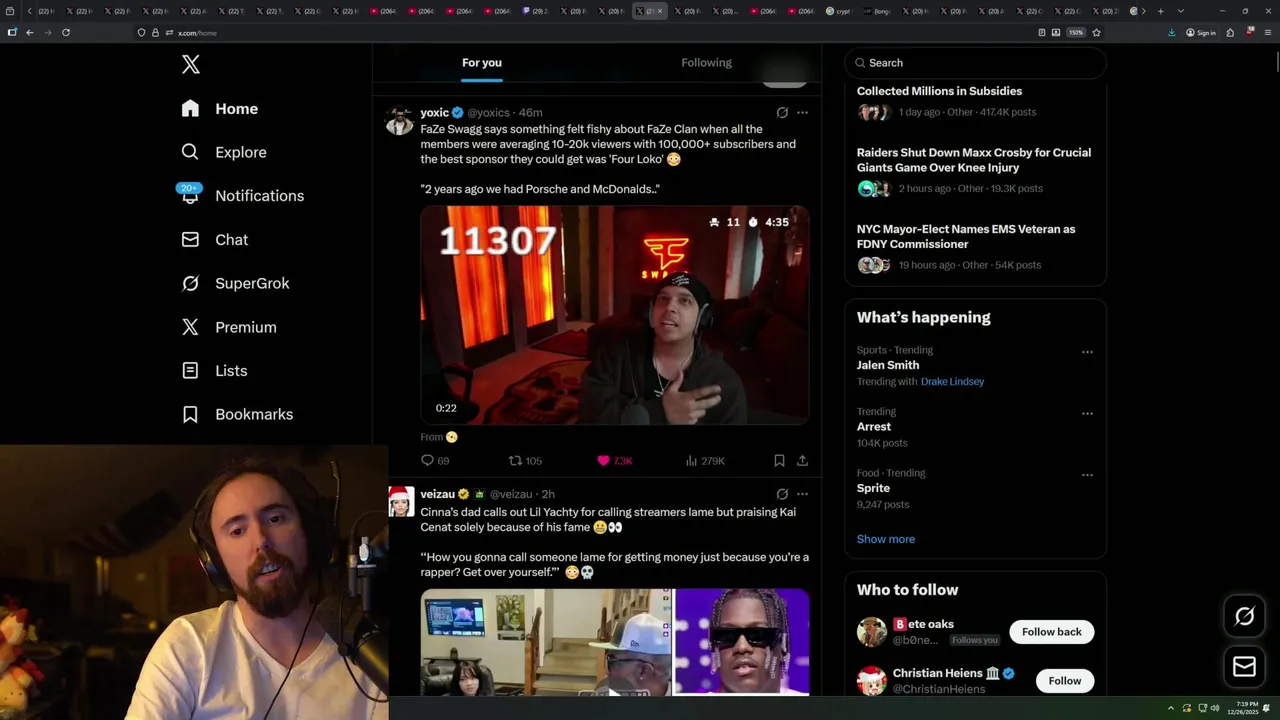Screen dimensions: 1280x720
Task: Open the floating Messages envelope button
Action: click(x=1244, y=667)
